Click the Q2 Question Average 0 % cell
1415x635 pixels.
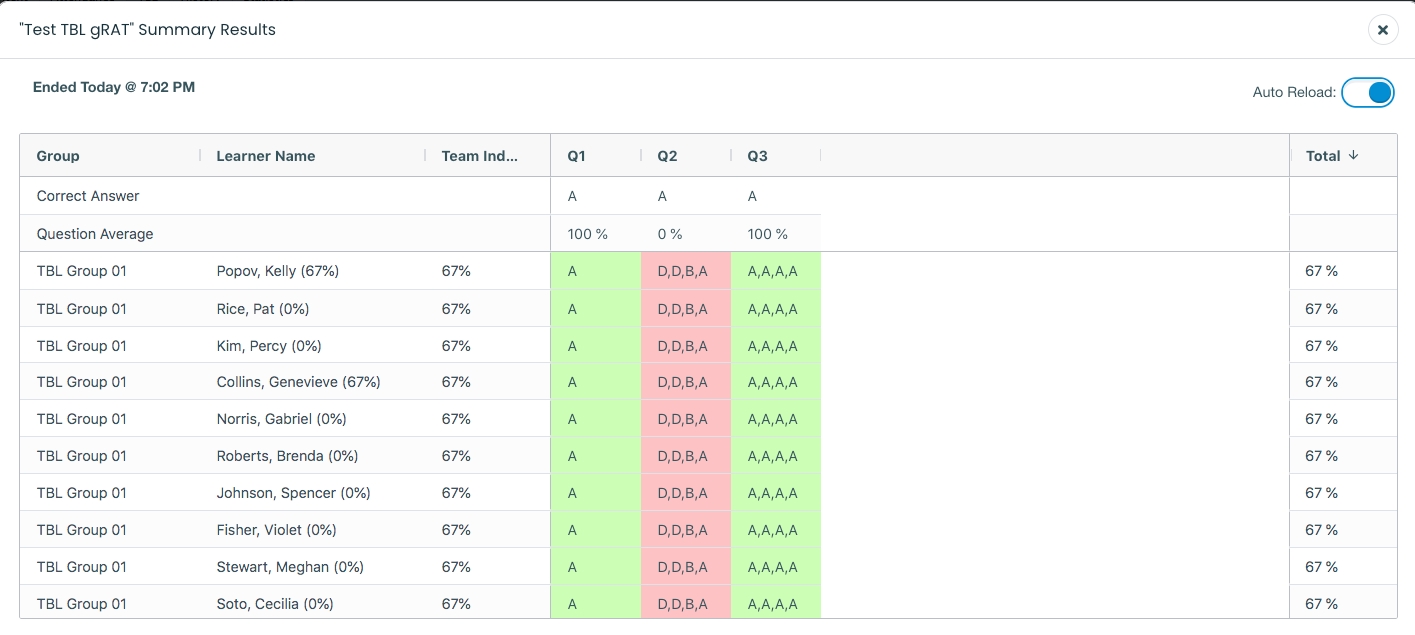click(x=669, y=234)
